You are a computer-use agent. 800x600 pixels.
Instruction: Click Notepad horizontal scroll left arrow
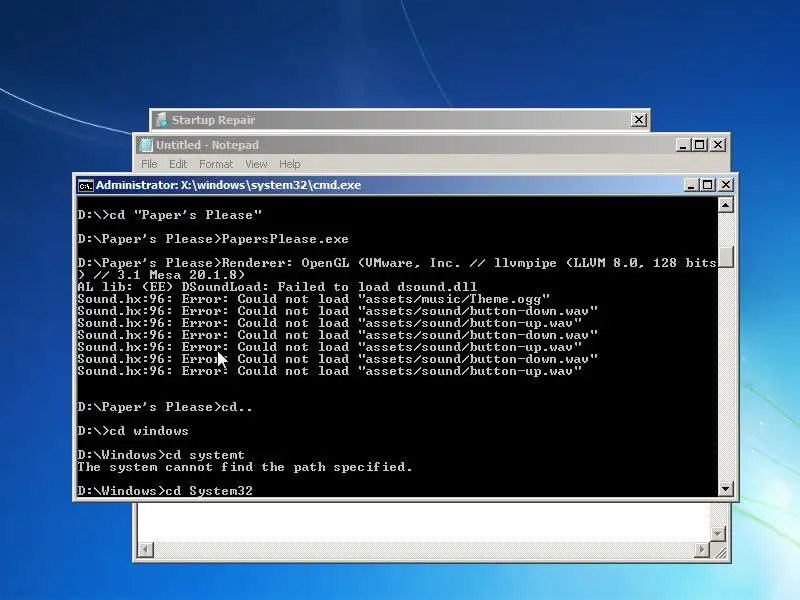point(145,549)
